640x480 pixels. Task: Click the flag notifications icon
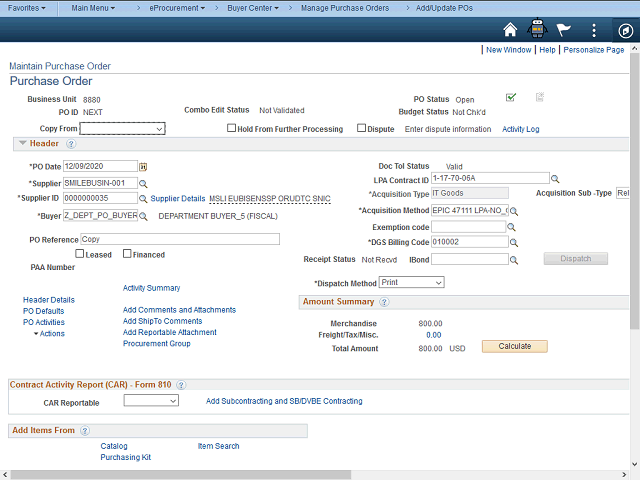(565, 29)
